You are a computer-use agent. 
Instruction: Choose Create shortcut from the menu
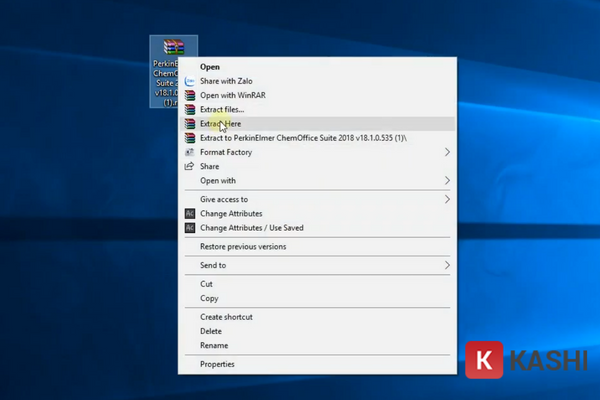click(x=226, y=317)
